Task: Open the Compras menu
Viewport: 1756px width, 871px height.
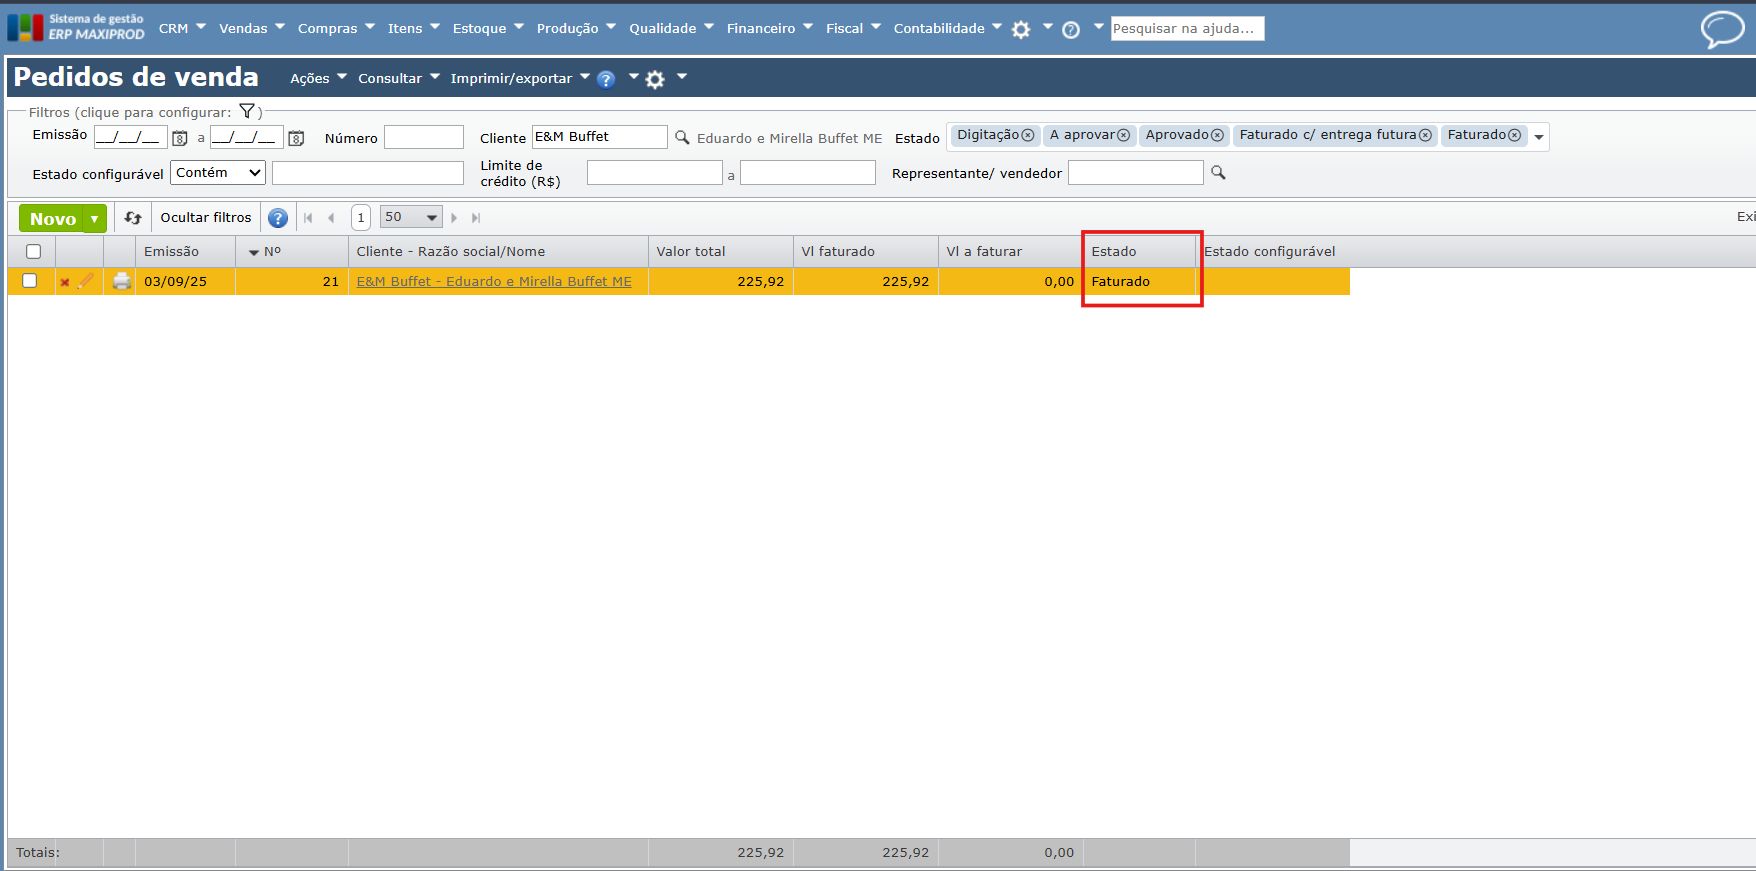Action: (336, 28)
